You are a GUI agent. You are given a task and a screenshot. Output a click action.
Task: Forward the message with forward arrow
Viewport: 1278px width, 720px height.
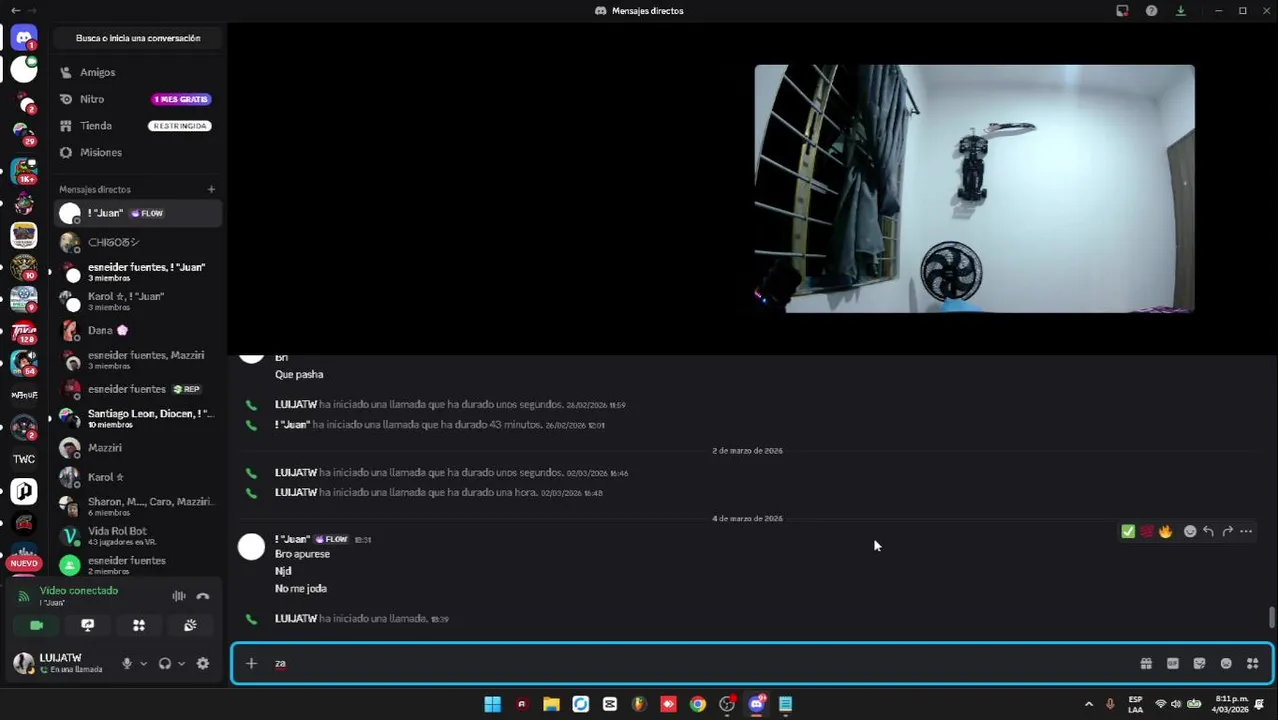[x=1227, y=531]
